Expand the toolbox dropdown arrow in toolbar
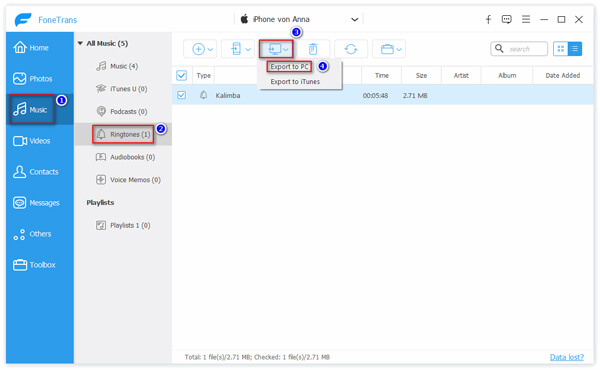The height and width of the screenshot is (370, 600). click(399, 49)
